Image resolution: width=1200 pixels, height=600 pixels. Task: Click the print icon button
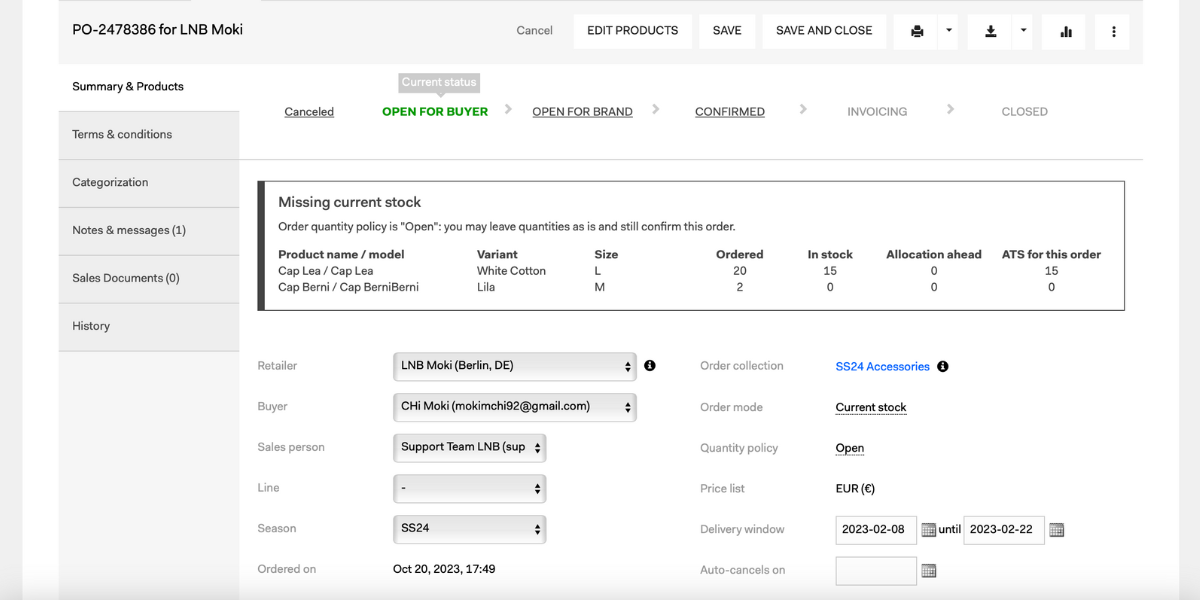[x=917, y=31]
